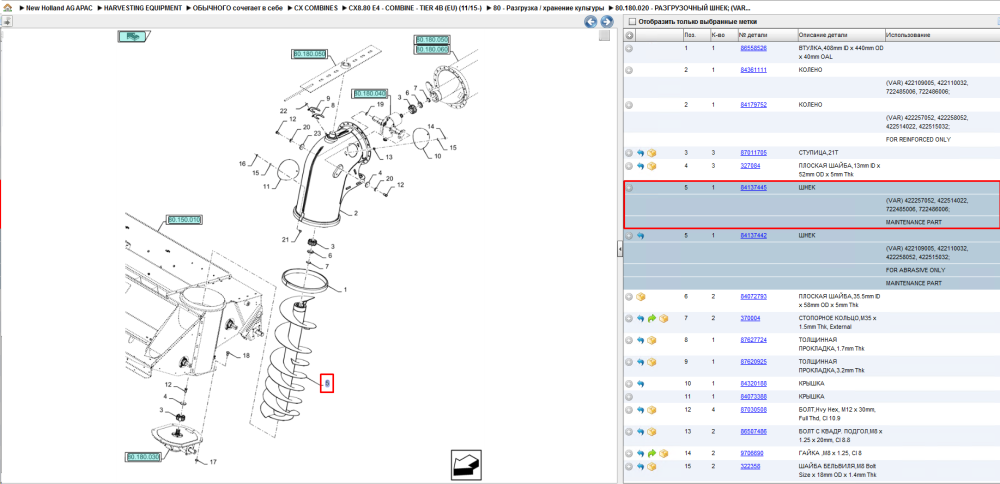Viewport: 1000px width, 484px height.
Task: Click the large black arrow orientation icon
Action: tap(466, 464)
